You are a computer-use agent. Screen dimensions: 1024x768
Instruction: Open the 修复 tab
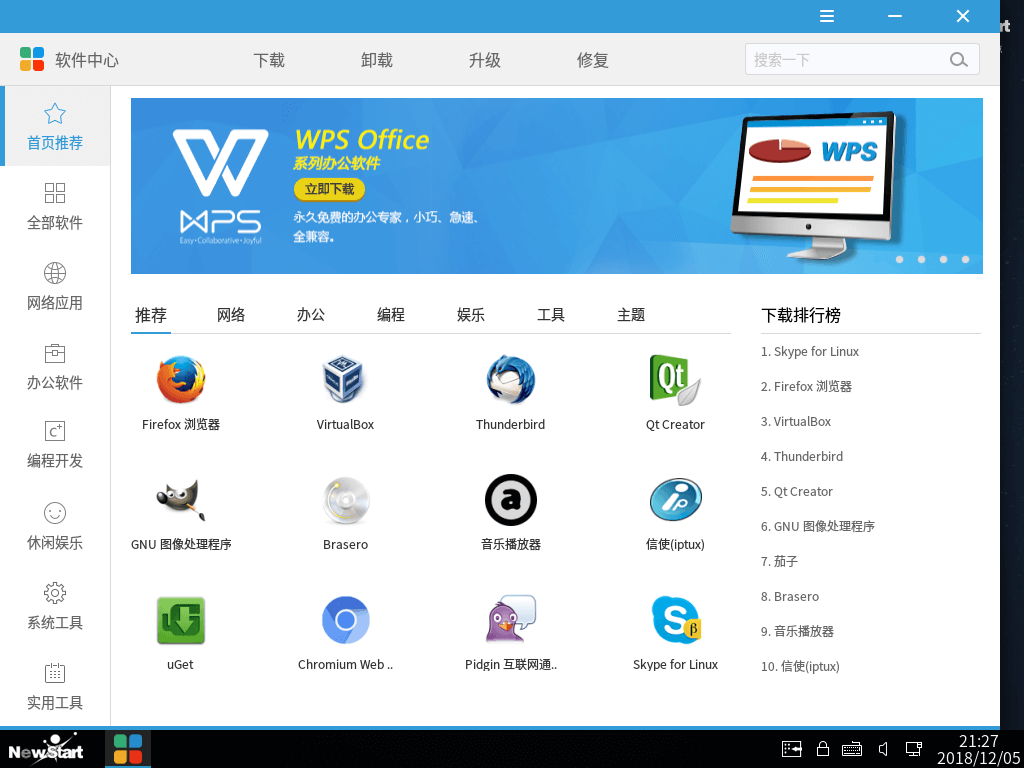[x=592, y=60]
